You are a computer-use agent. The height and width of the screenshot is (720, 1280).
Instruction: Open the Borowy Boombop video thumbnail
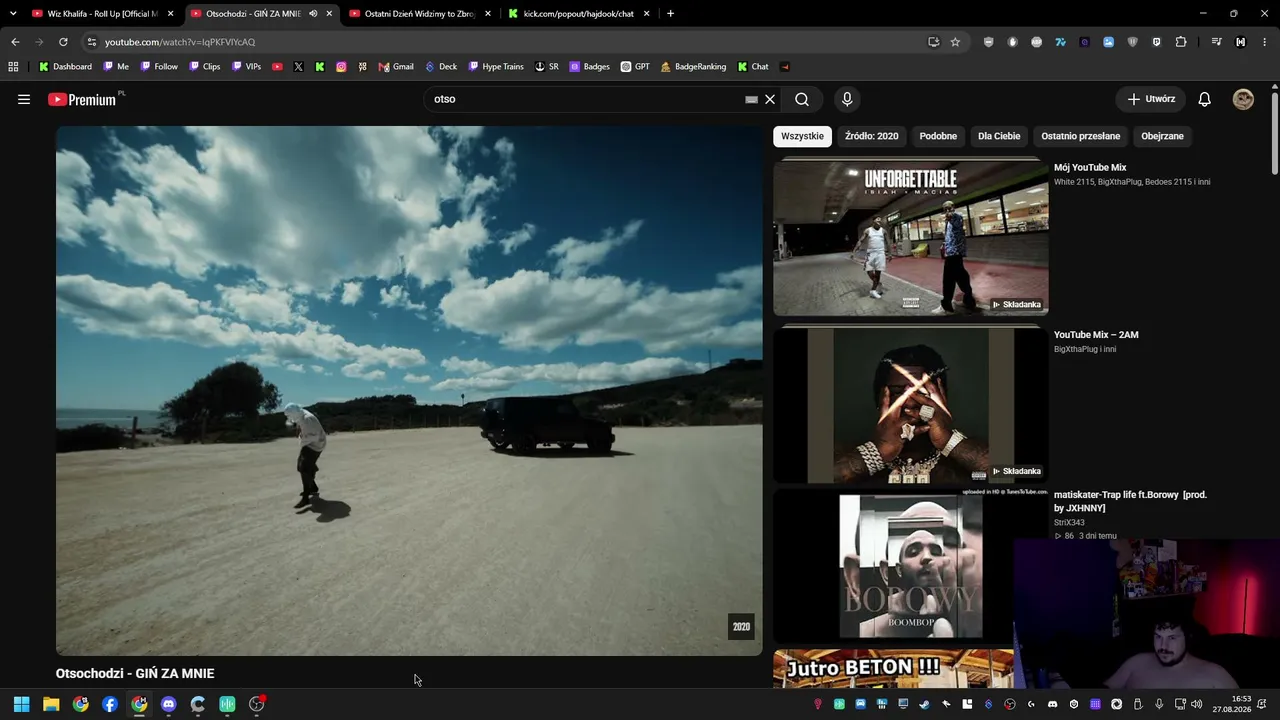tap(911, 565)
